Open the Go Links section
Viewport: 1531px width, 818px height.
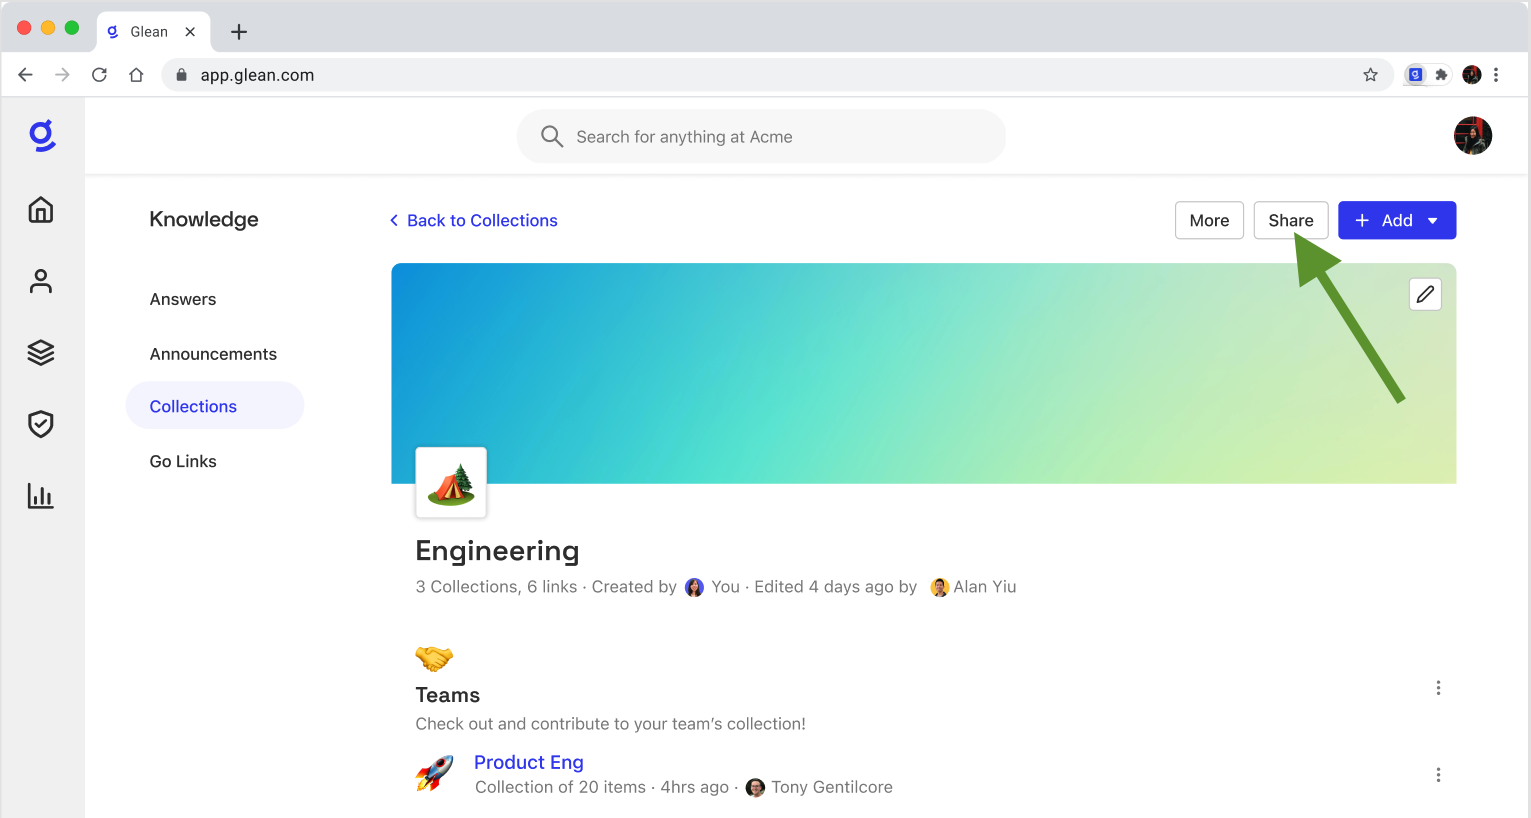[183, 461]
